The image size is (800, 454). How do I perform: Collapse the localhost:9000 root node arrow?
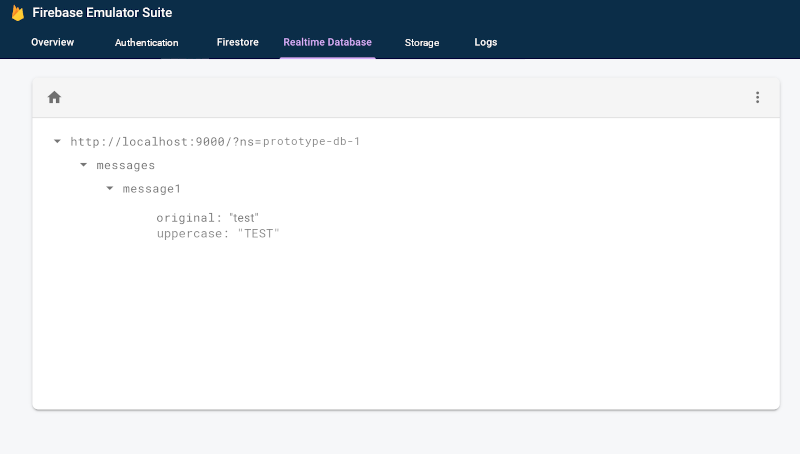(x=58, y=142)
